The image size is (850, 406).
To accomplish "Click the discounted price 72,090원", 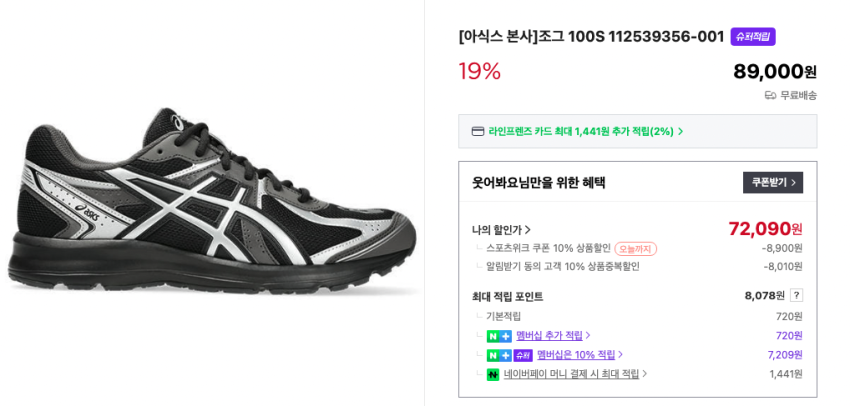I will pos(765,229).
